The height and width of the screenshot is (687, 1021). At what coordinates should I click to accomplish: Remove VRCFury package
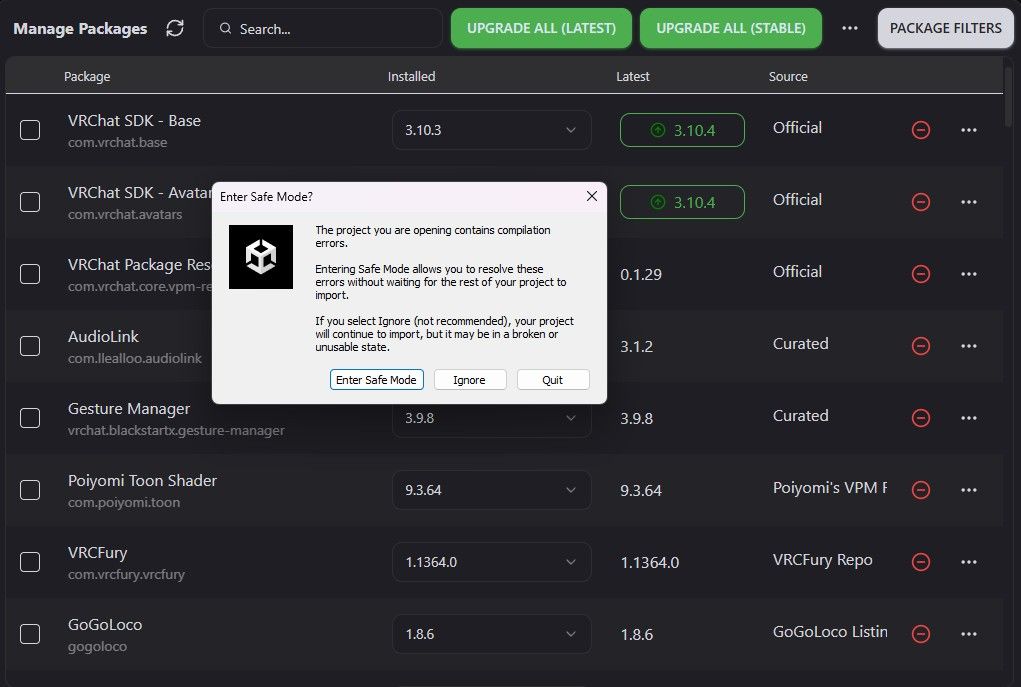pos(921,561)
